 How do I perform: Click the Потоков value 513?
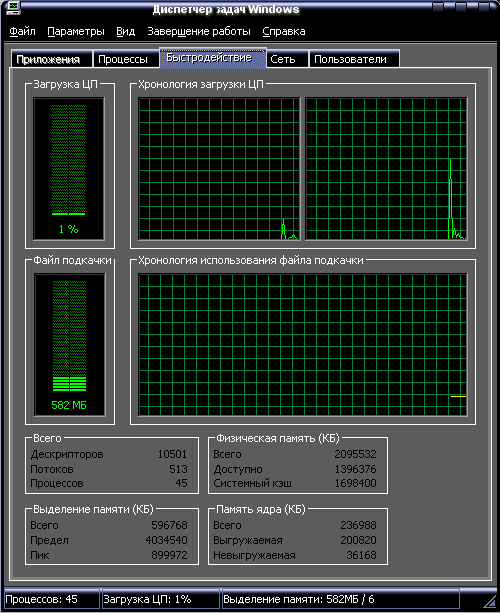[x=178, y=469]
